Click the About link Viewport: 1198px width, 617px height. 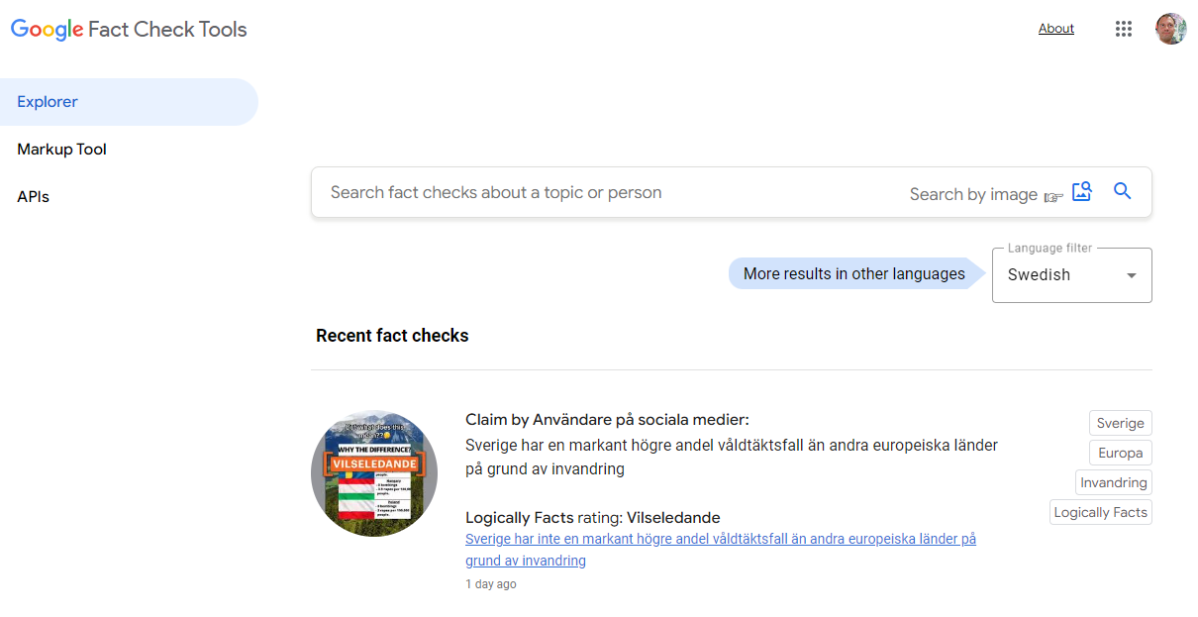[1056, 29]
